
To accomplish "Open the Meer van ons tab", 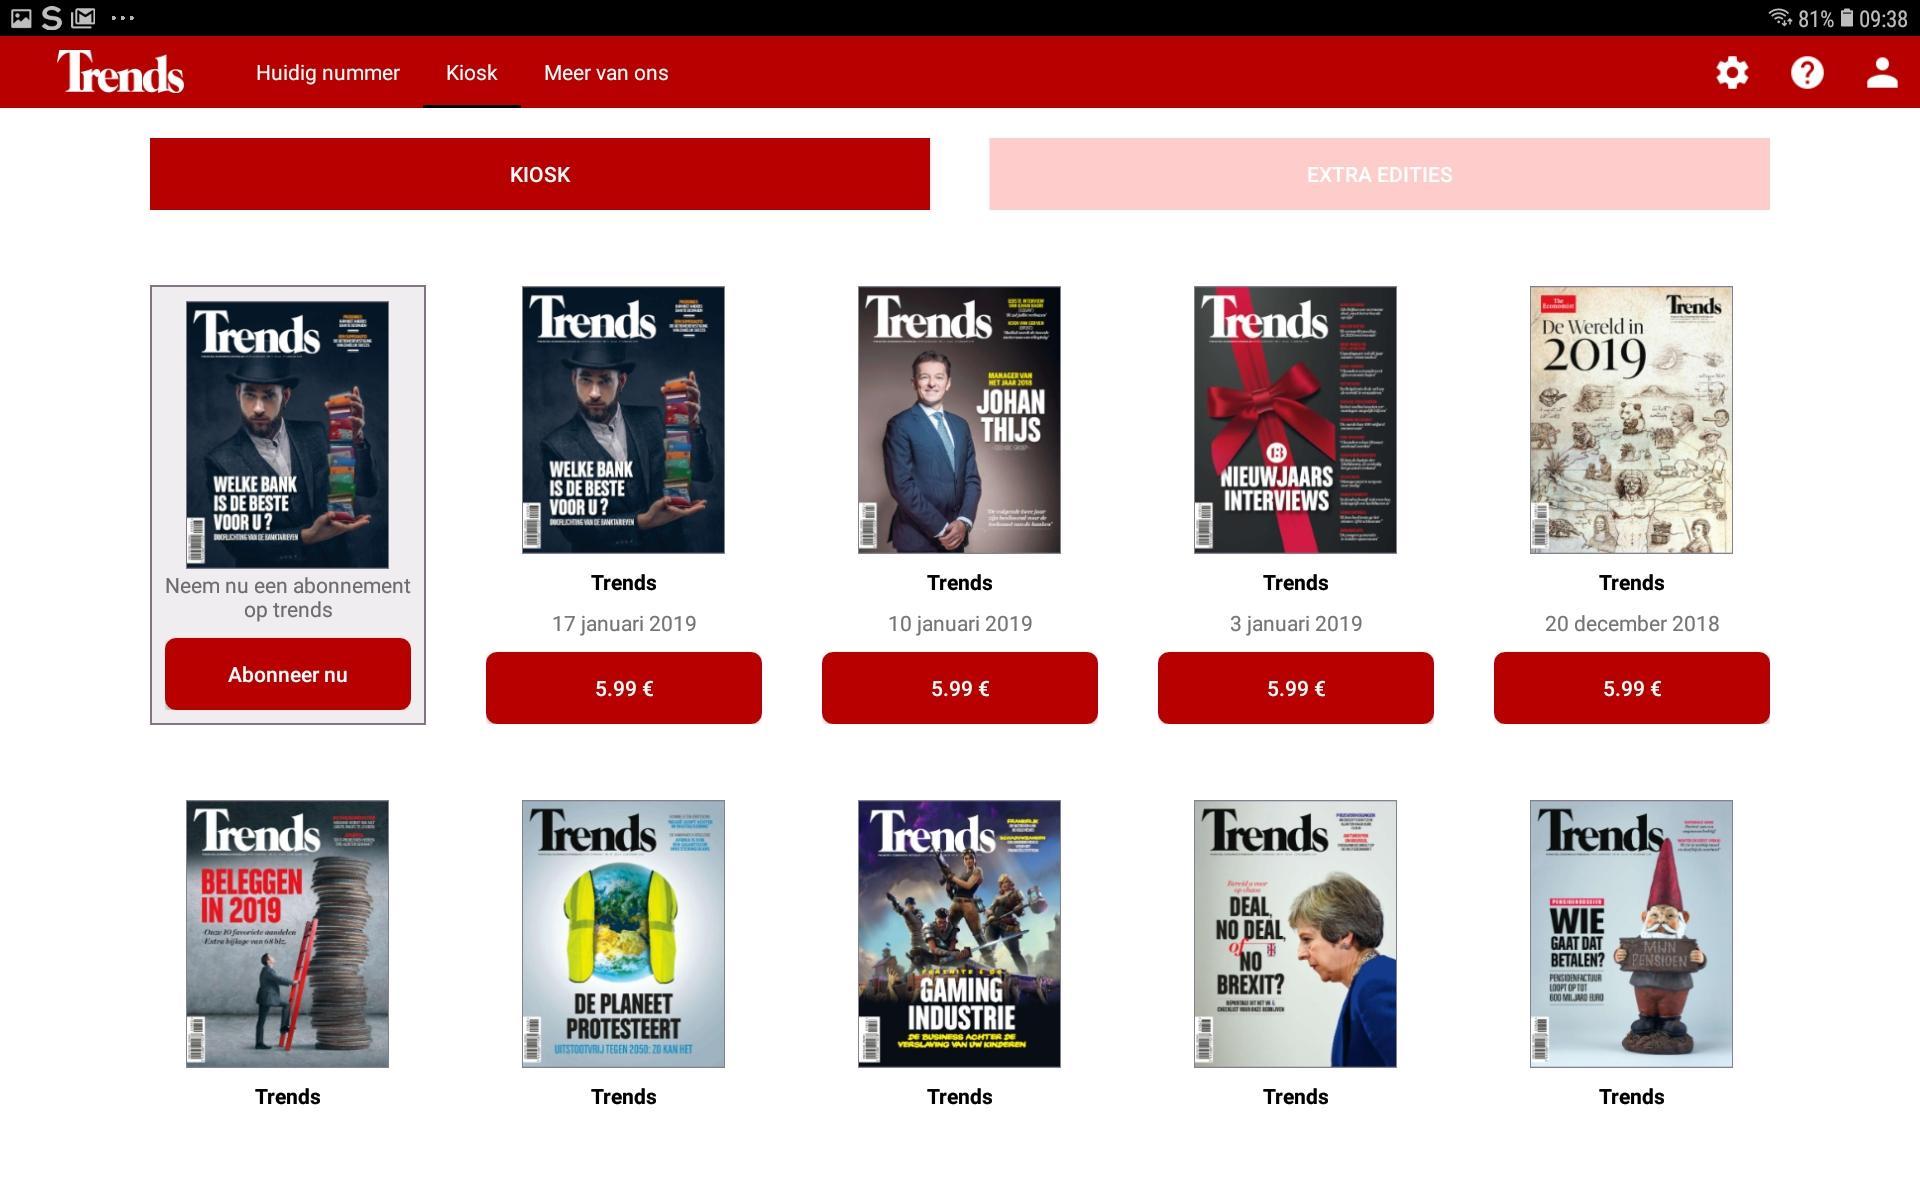I will pos(606,73).
